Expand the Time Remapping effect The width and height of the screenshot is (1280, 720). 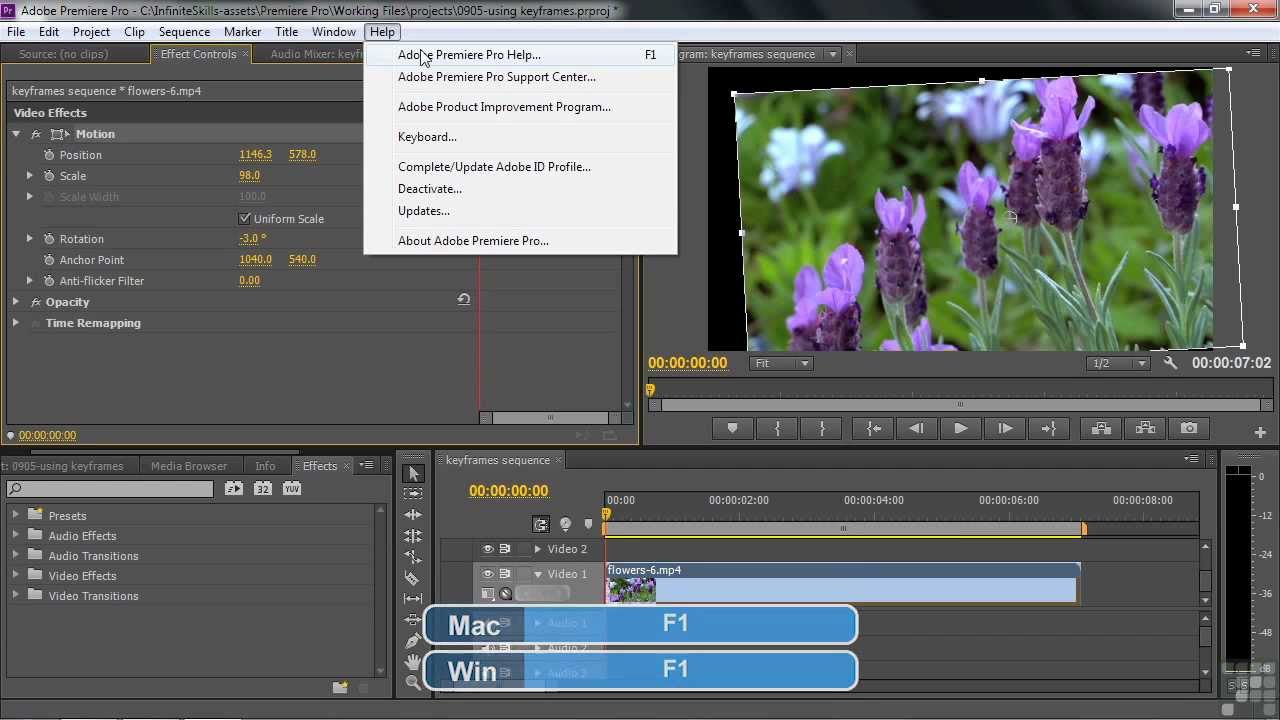pos(16,323)
